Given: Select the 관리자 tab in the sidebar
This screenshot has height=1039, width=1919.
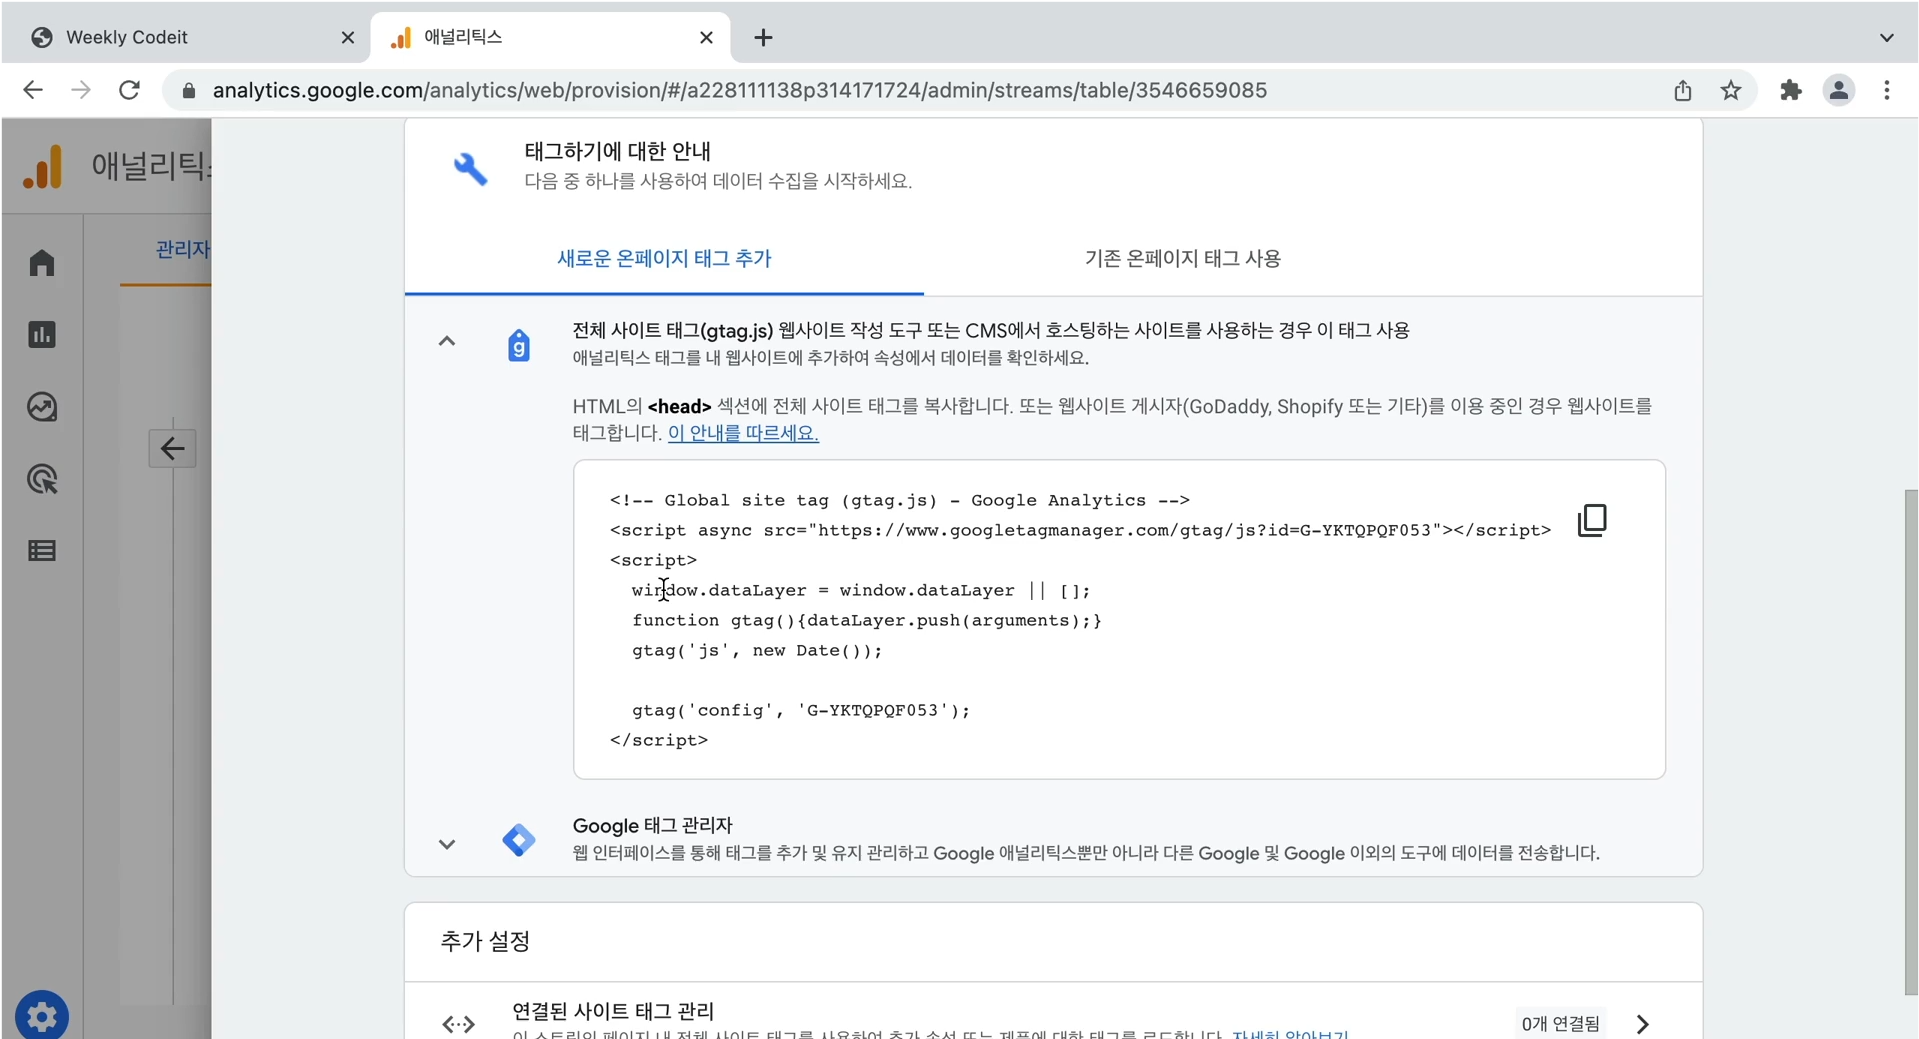Looking at the screenshot, I should click(x=182, y=249).
